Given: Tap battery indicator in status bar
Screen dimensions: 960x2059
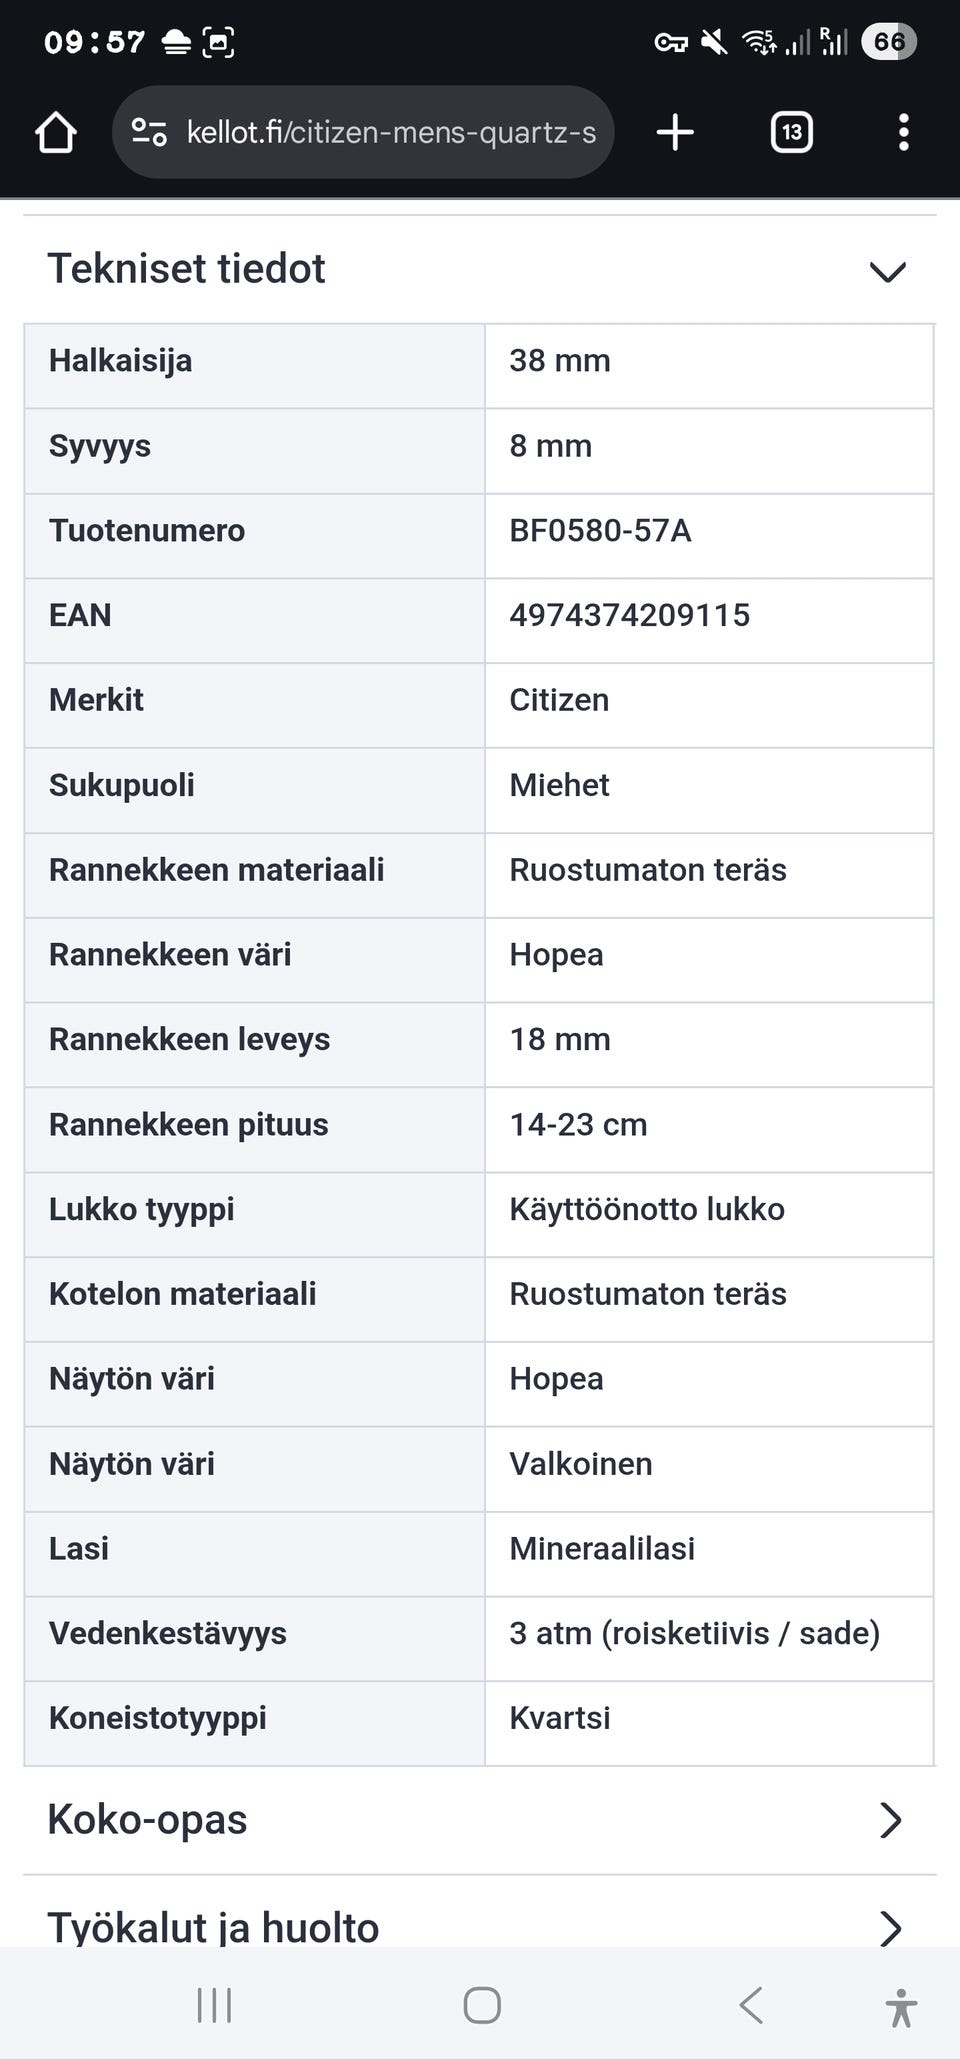Looking at the screenshot, I should click(889, 42).
